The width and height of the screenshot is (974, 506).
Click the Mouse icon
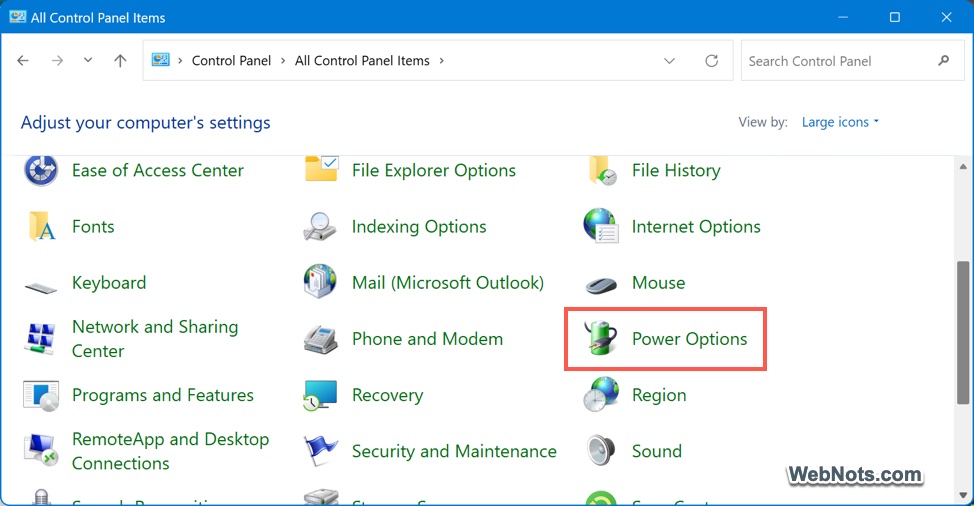601,285
